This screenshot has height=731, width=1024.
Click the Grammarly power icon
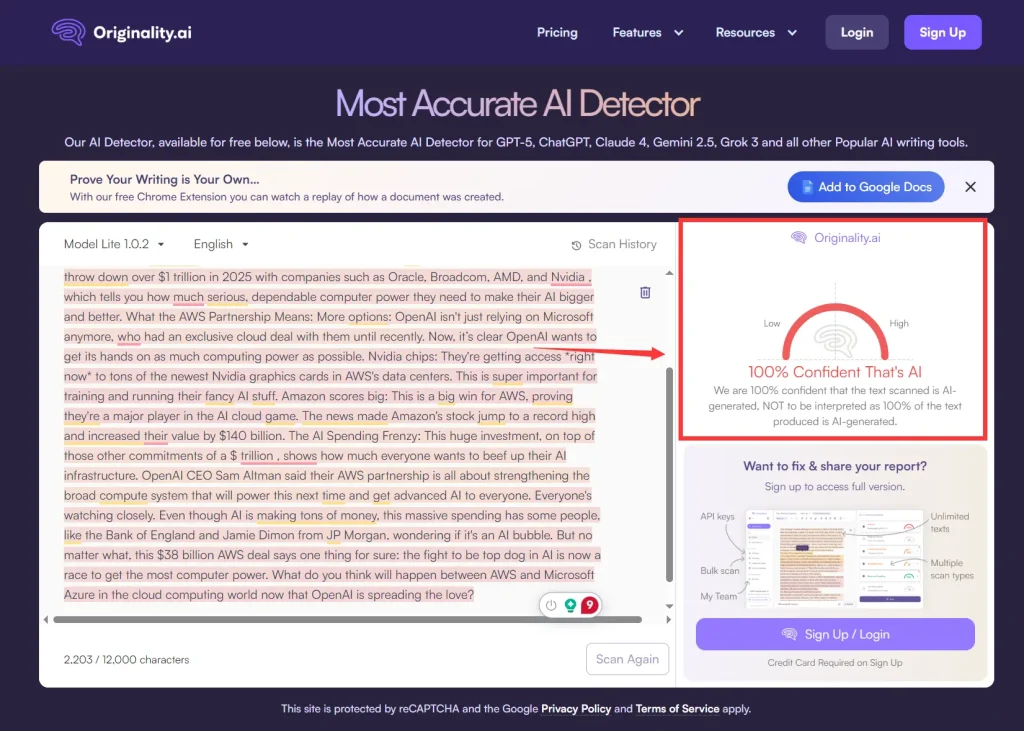click(551, 605)
